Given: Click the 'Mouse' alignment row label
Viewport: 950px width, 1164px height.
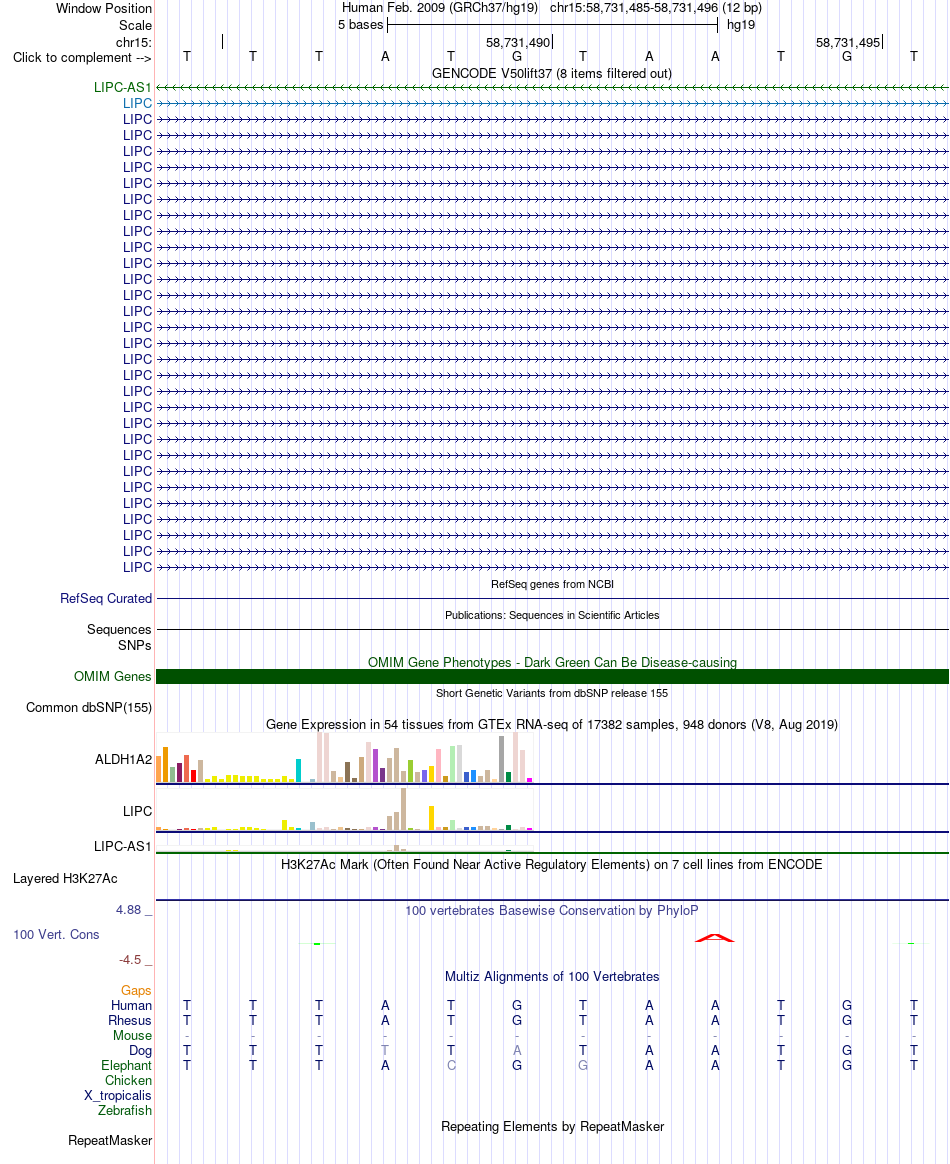Looking at the screenshot, I should click(132, 1036).
